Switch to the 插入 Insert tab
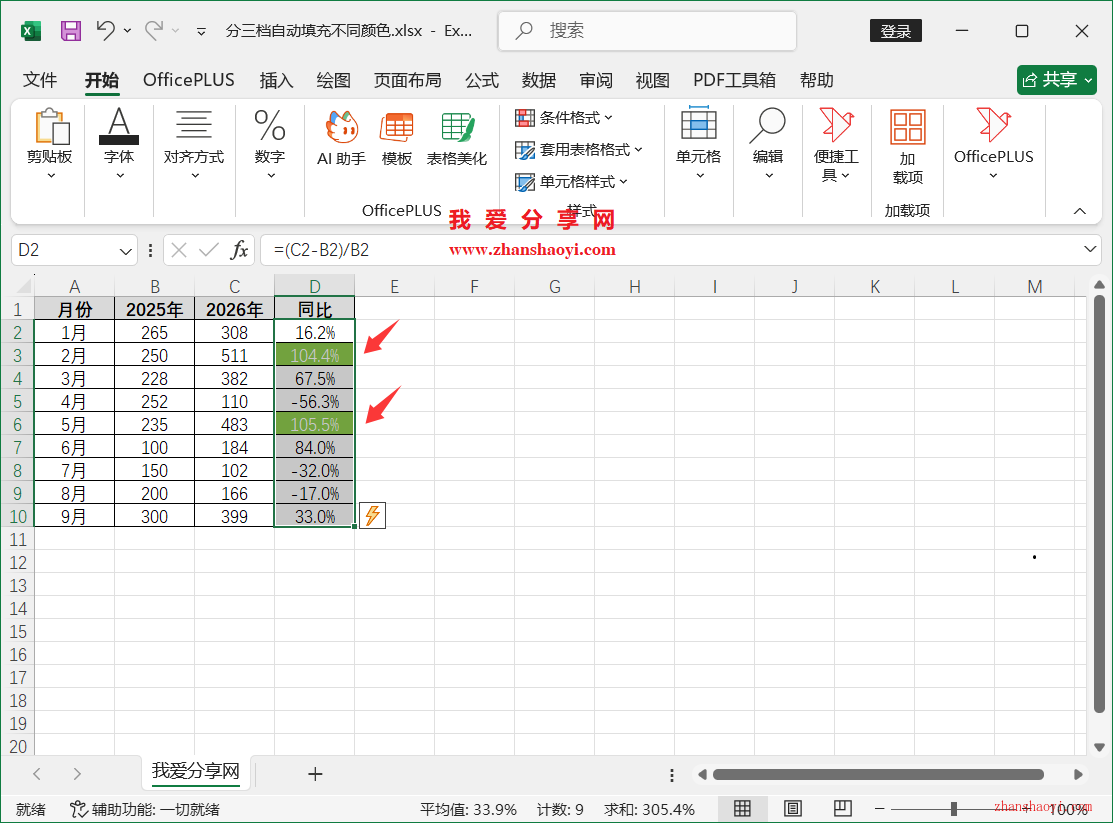 tap(276, 80)
